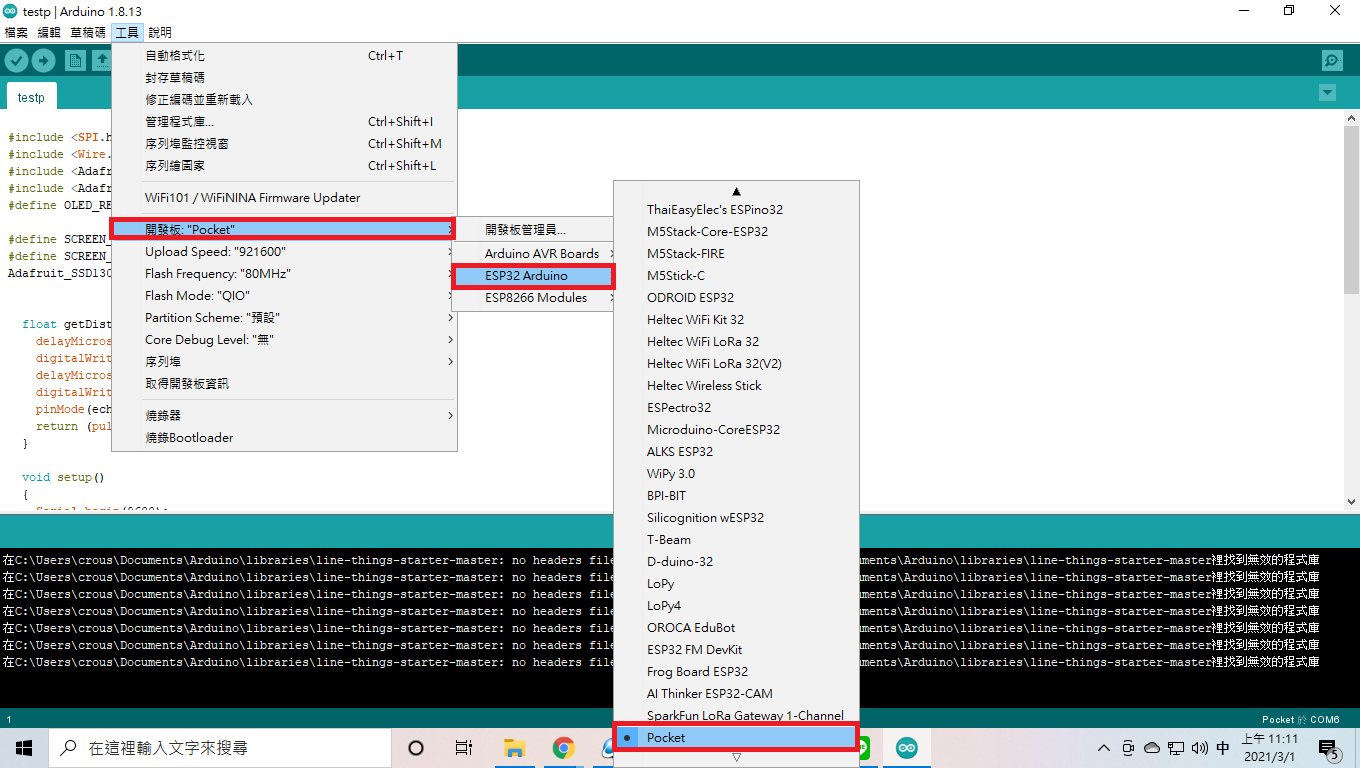The height and width of the screenshot is (768, 1360).
Task: Choose 修正編碼並重新載入 menu entry
Action: [284, 100]
